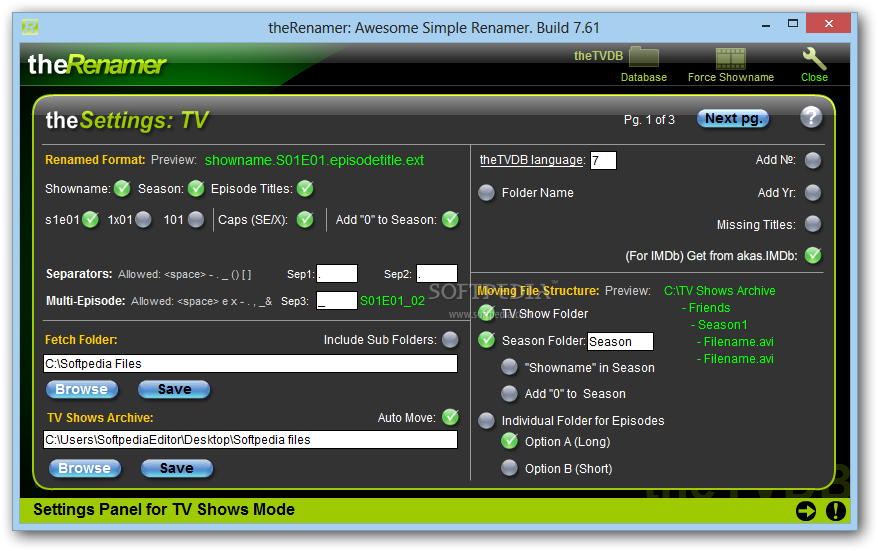Viewport: 878px width, 551px height.
Task: Open the question mark help icon
Action: [x=811, y=117]
